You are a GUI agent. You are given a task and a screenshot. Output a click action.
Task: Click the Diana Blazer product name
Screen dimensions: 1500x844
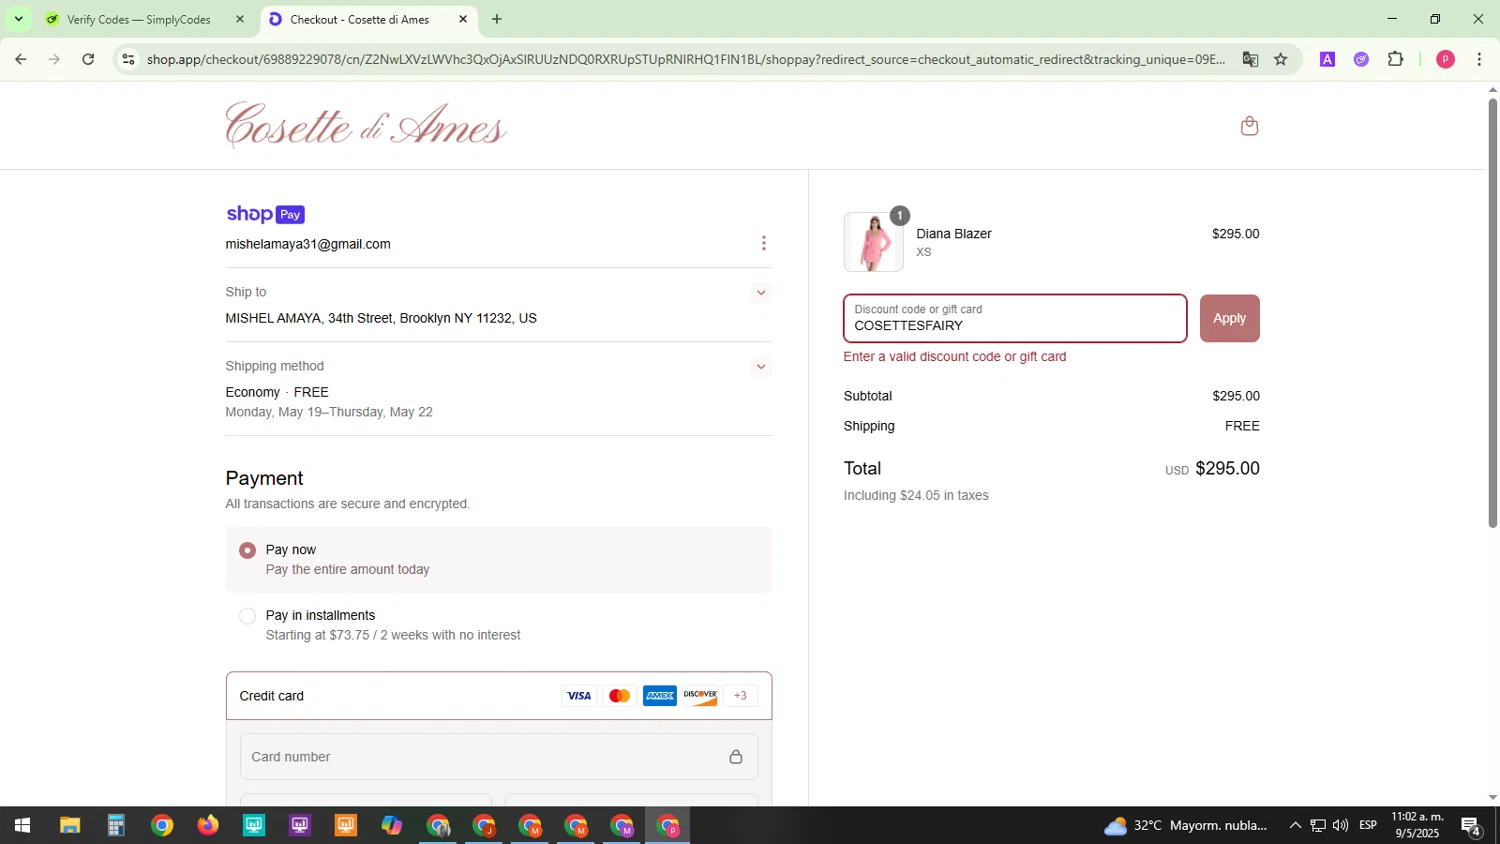pos(954,234)
